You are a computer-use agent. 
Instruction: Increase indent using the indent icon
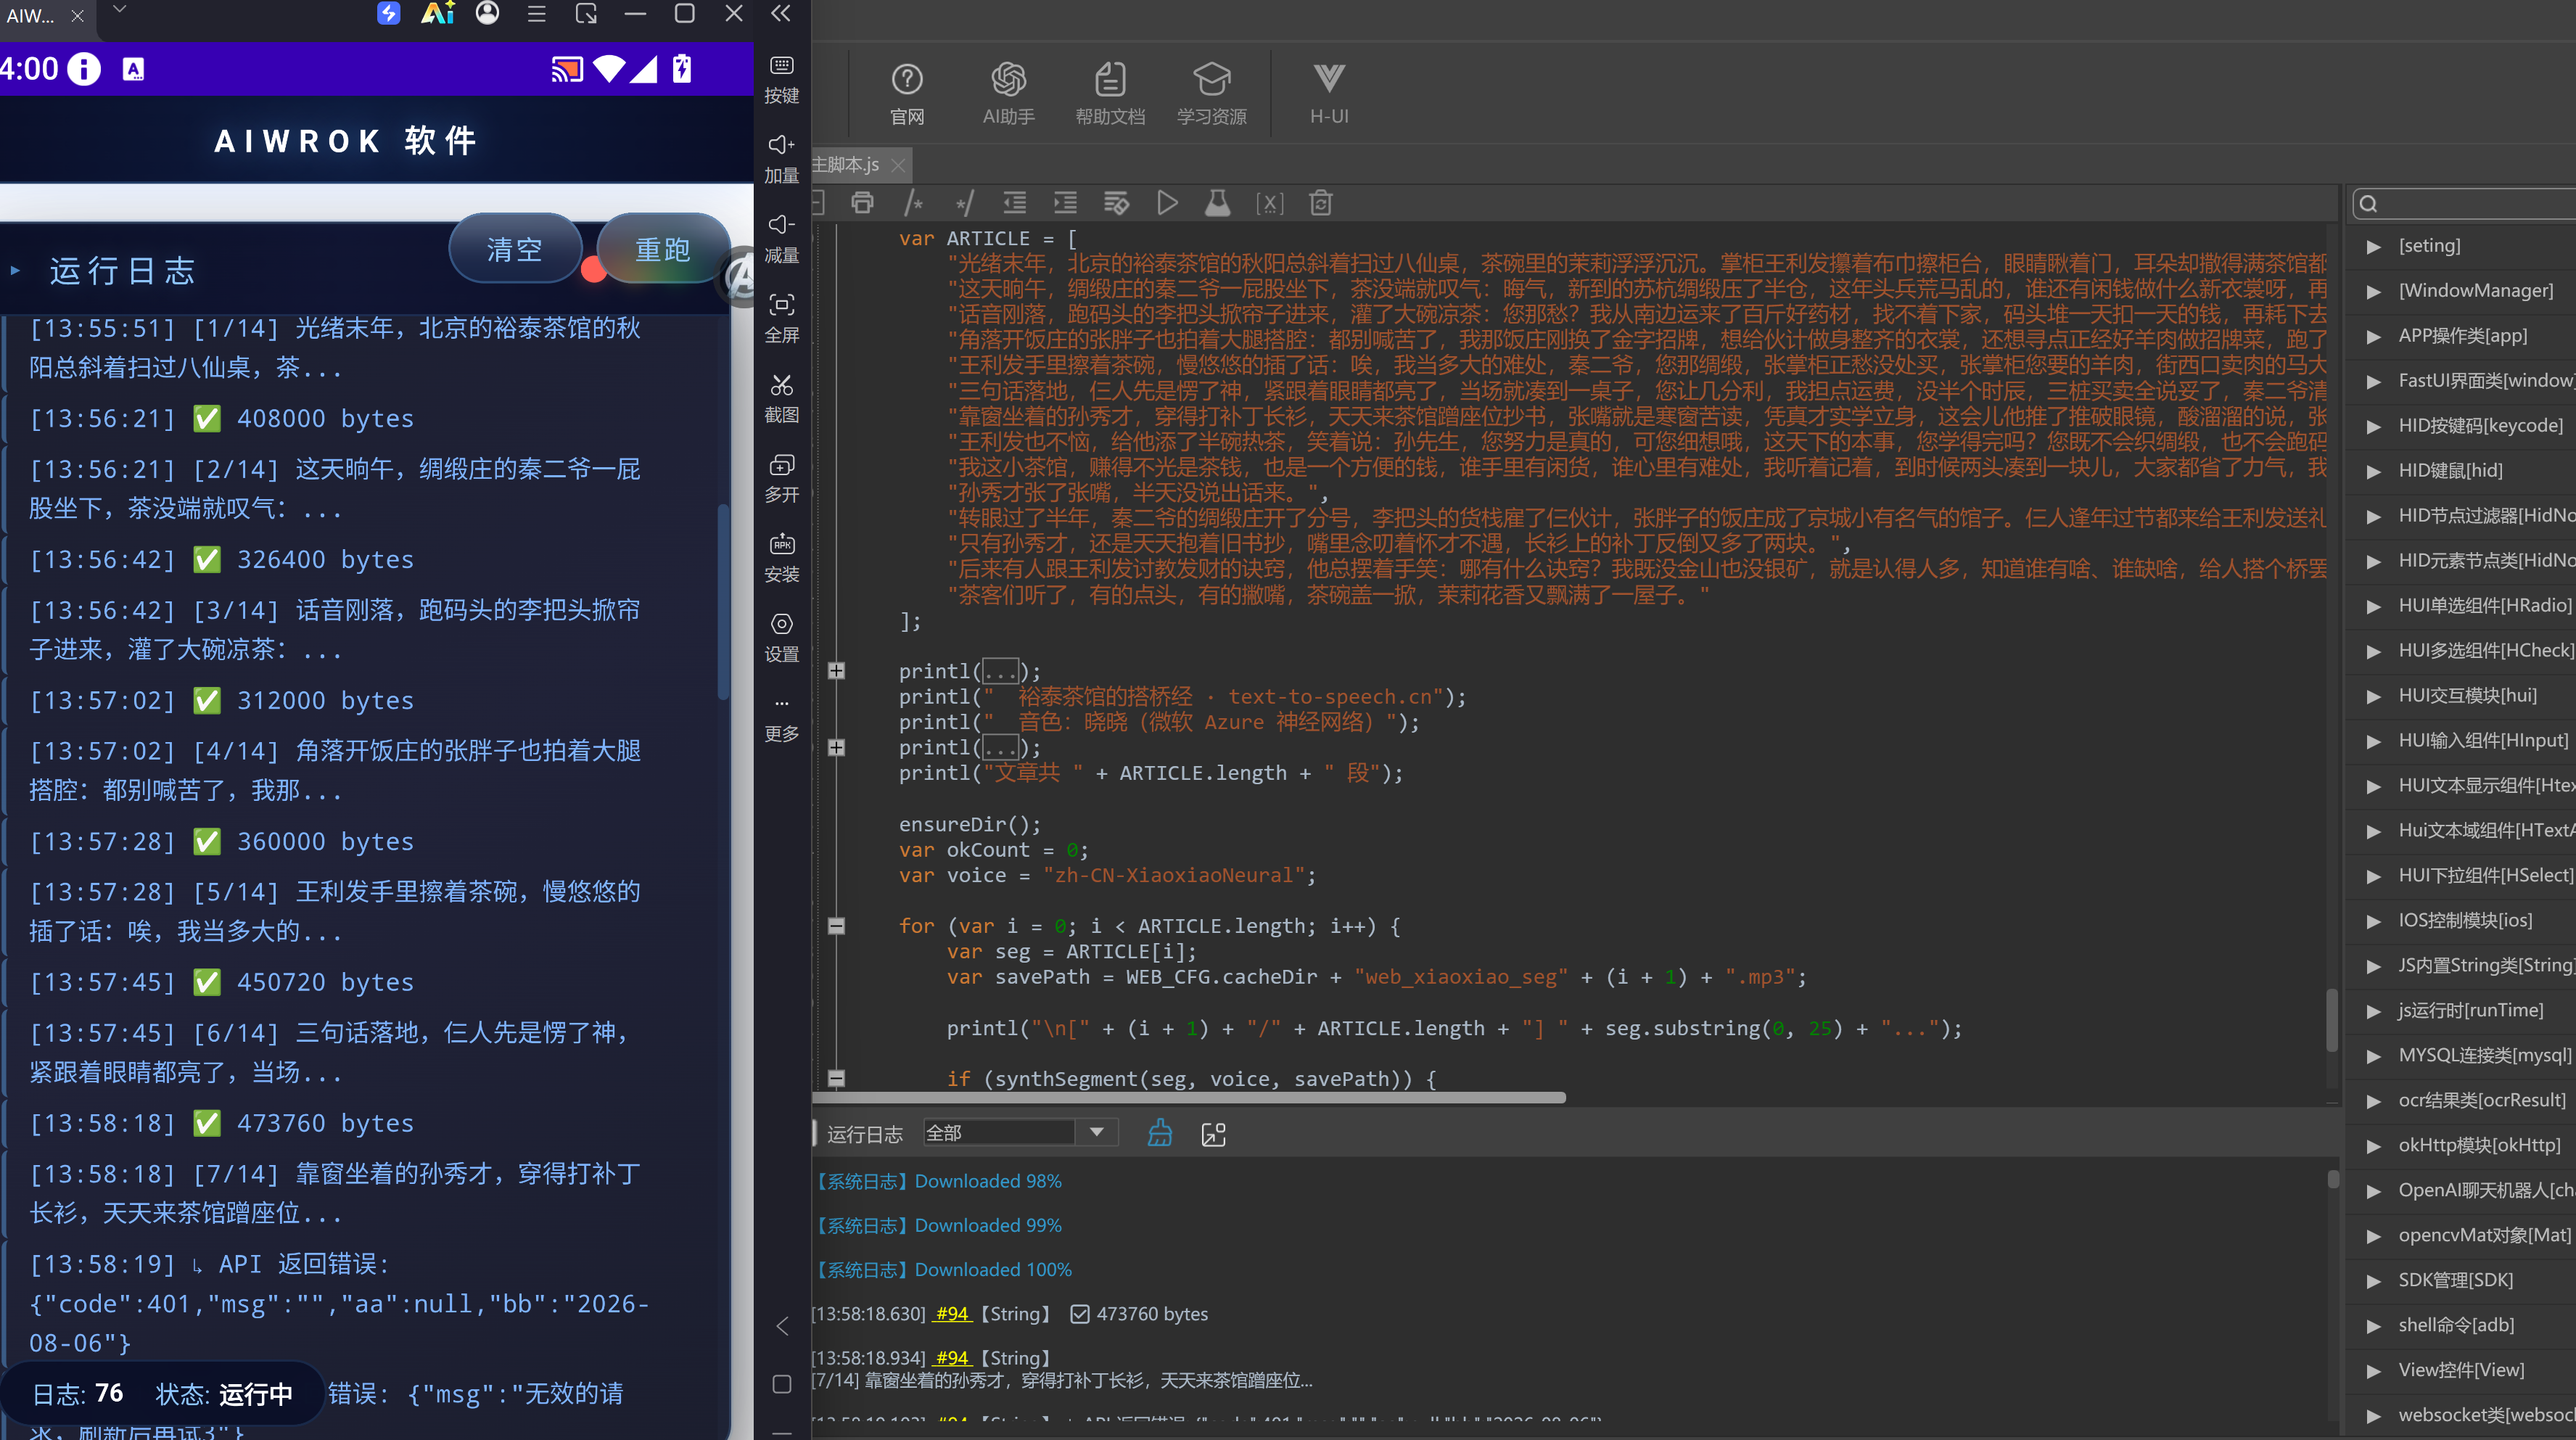pos(1065,203)
